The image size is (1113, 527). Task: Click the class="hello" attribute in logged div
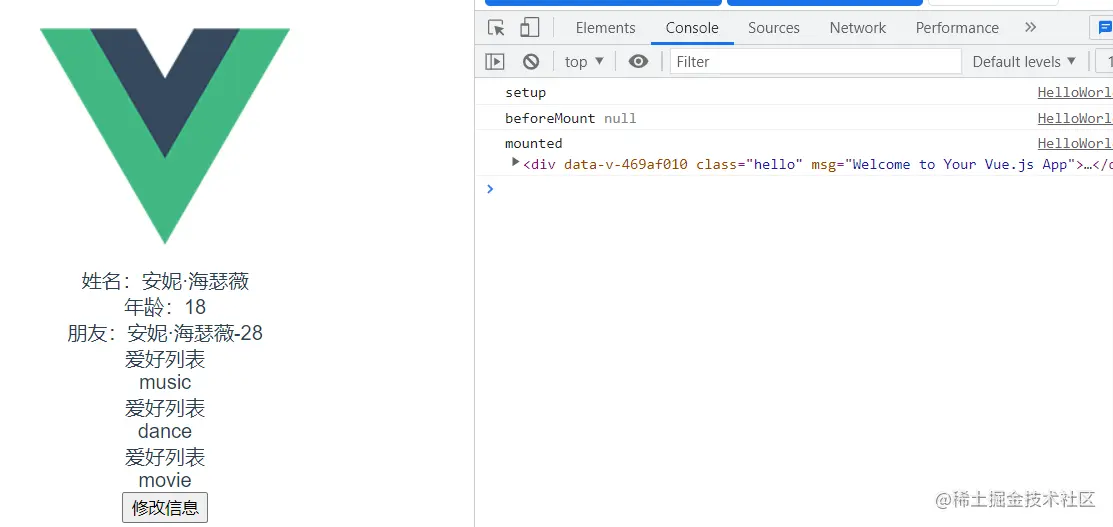pyautogui.click(x=750, y=164)
